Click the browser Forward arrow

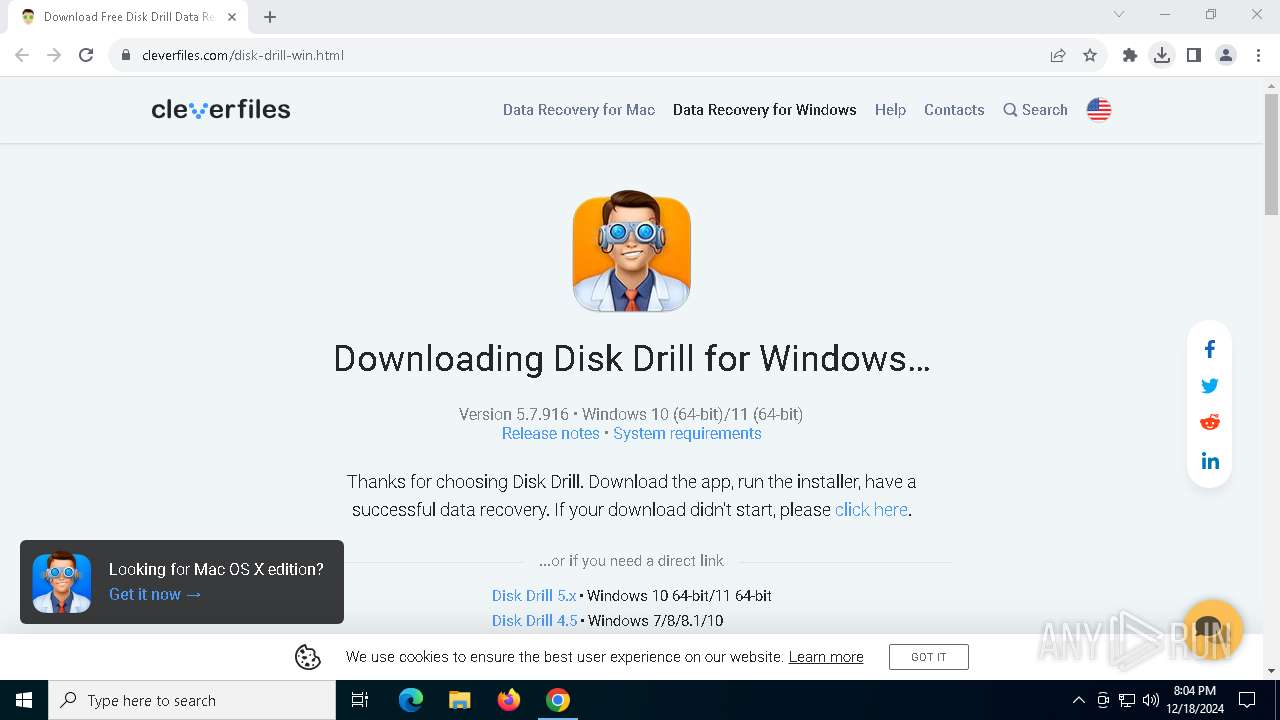(x=54, y=55)
